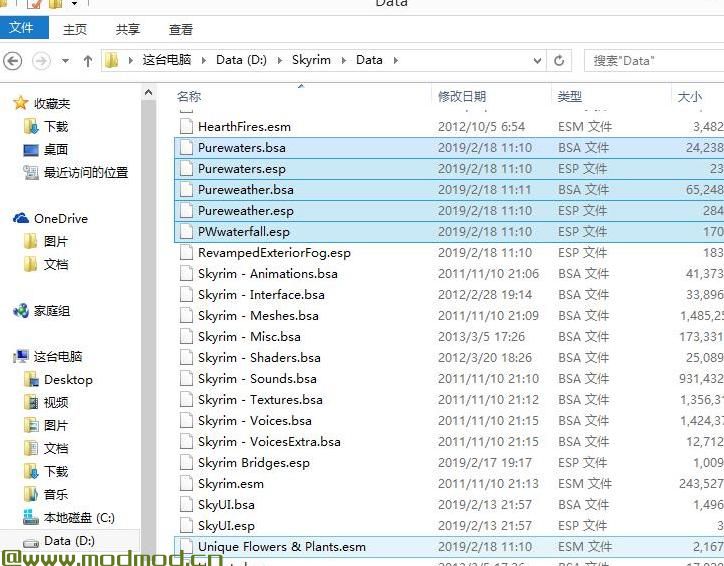Select OneDrive cloud icon in sidebar
This screenshot has height=566, width=724.
(x=21, y=218)
